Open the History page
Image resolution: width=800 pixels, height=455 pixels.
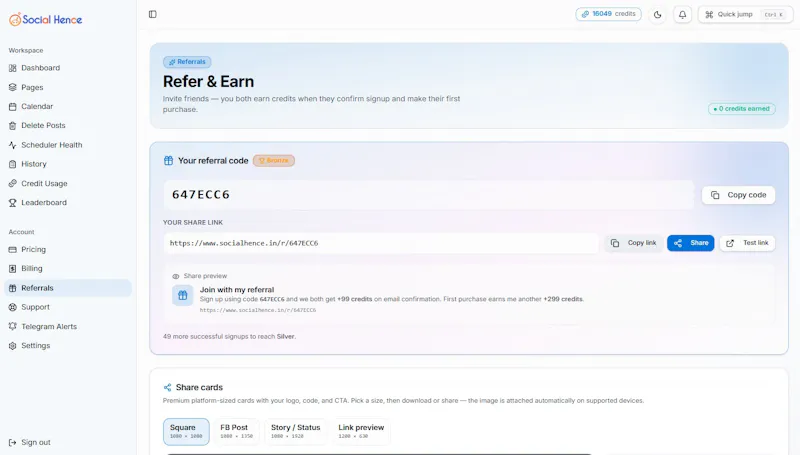(68, 164)
